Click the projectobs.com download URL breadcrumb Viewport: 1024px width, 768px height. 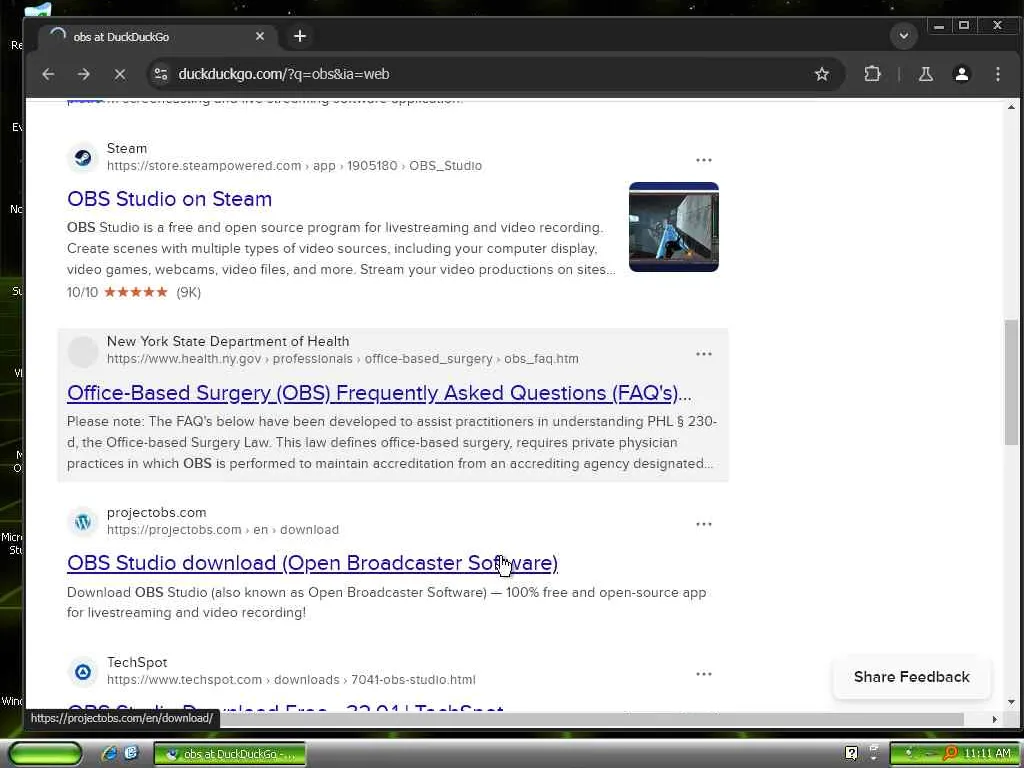(223, 530)
